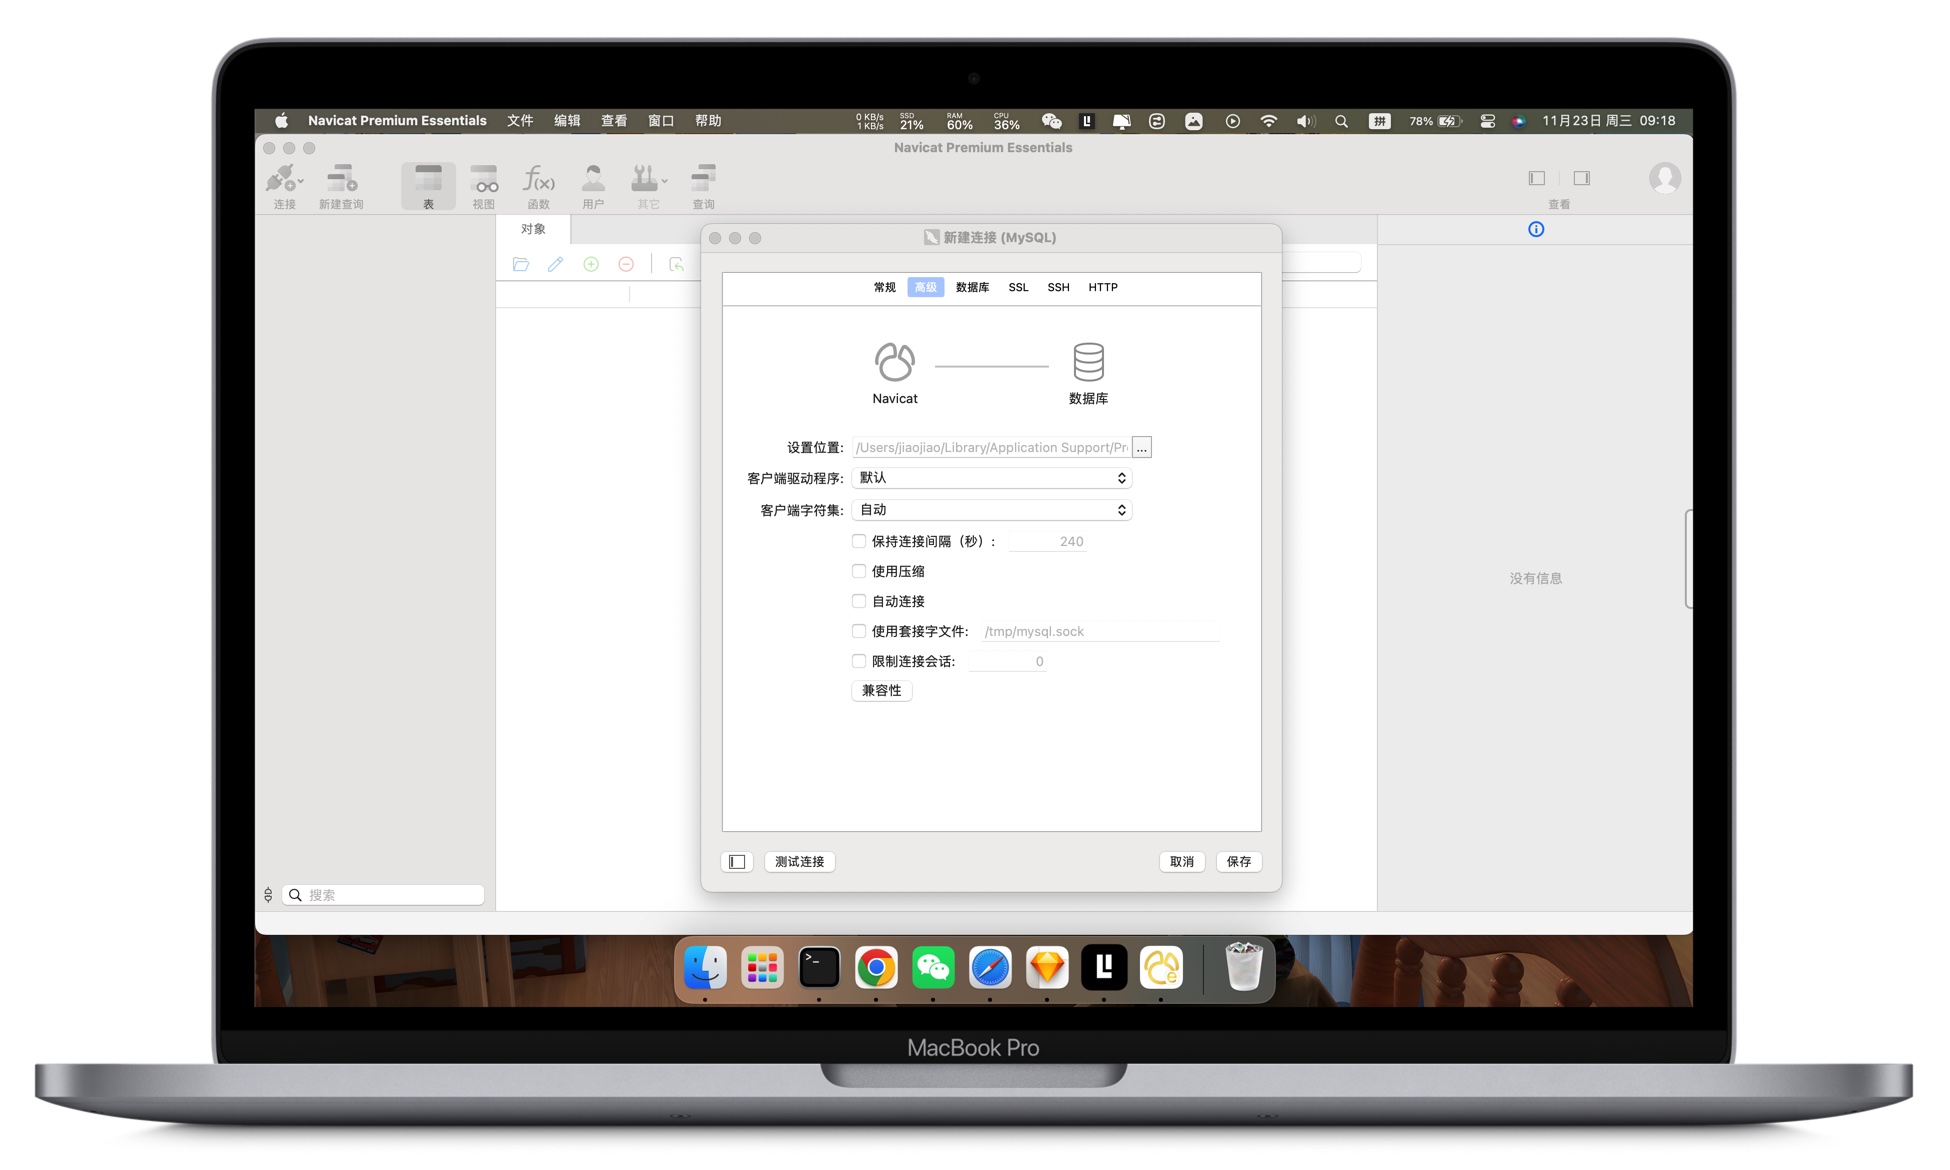Enable the use socket file checkbox

[x=858, y=631]
